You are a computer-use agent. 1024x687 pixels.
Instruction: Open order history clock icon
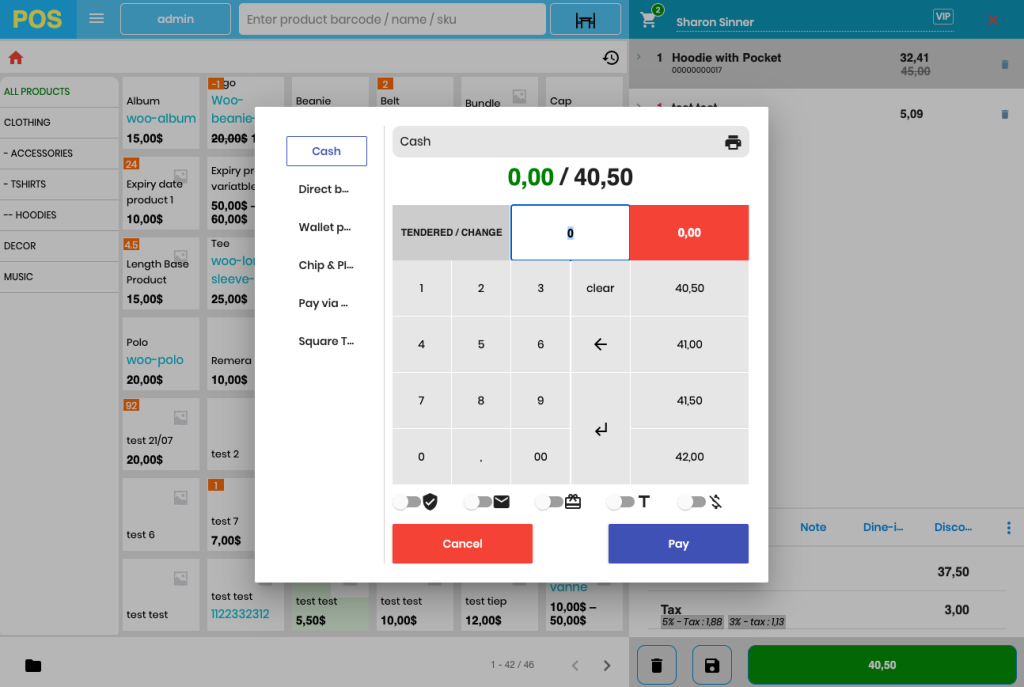611,58
